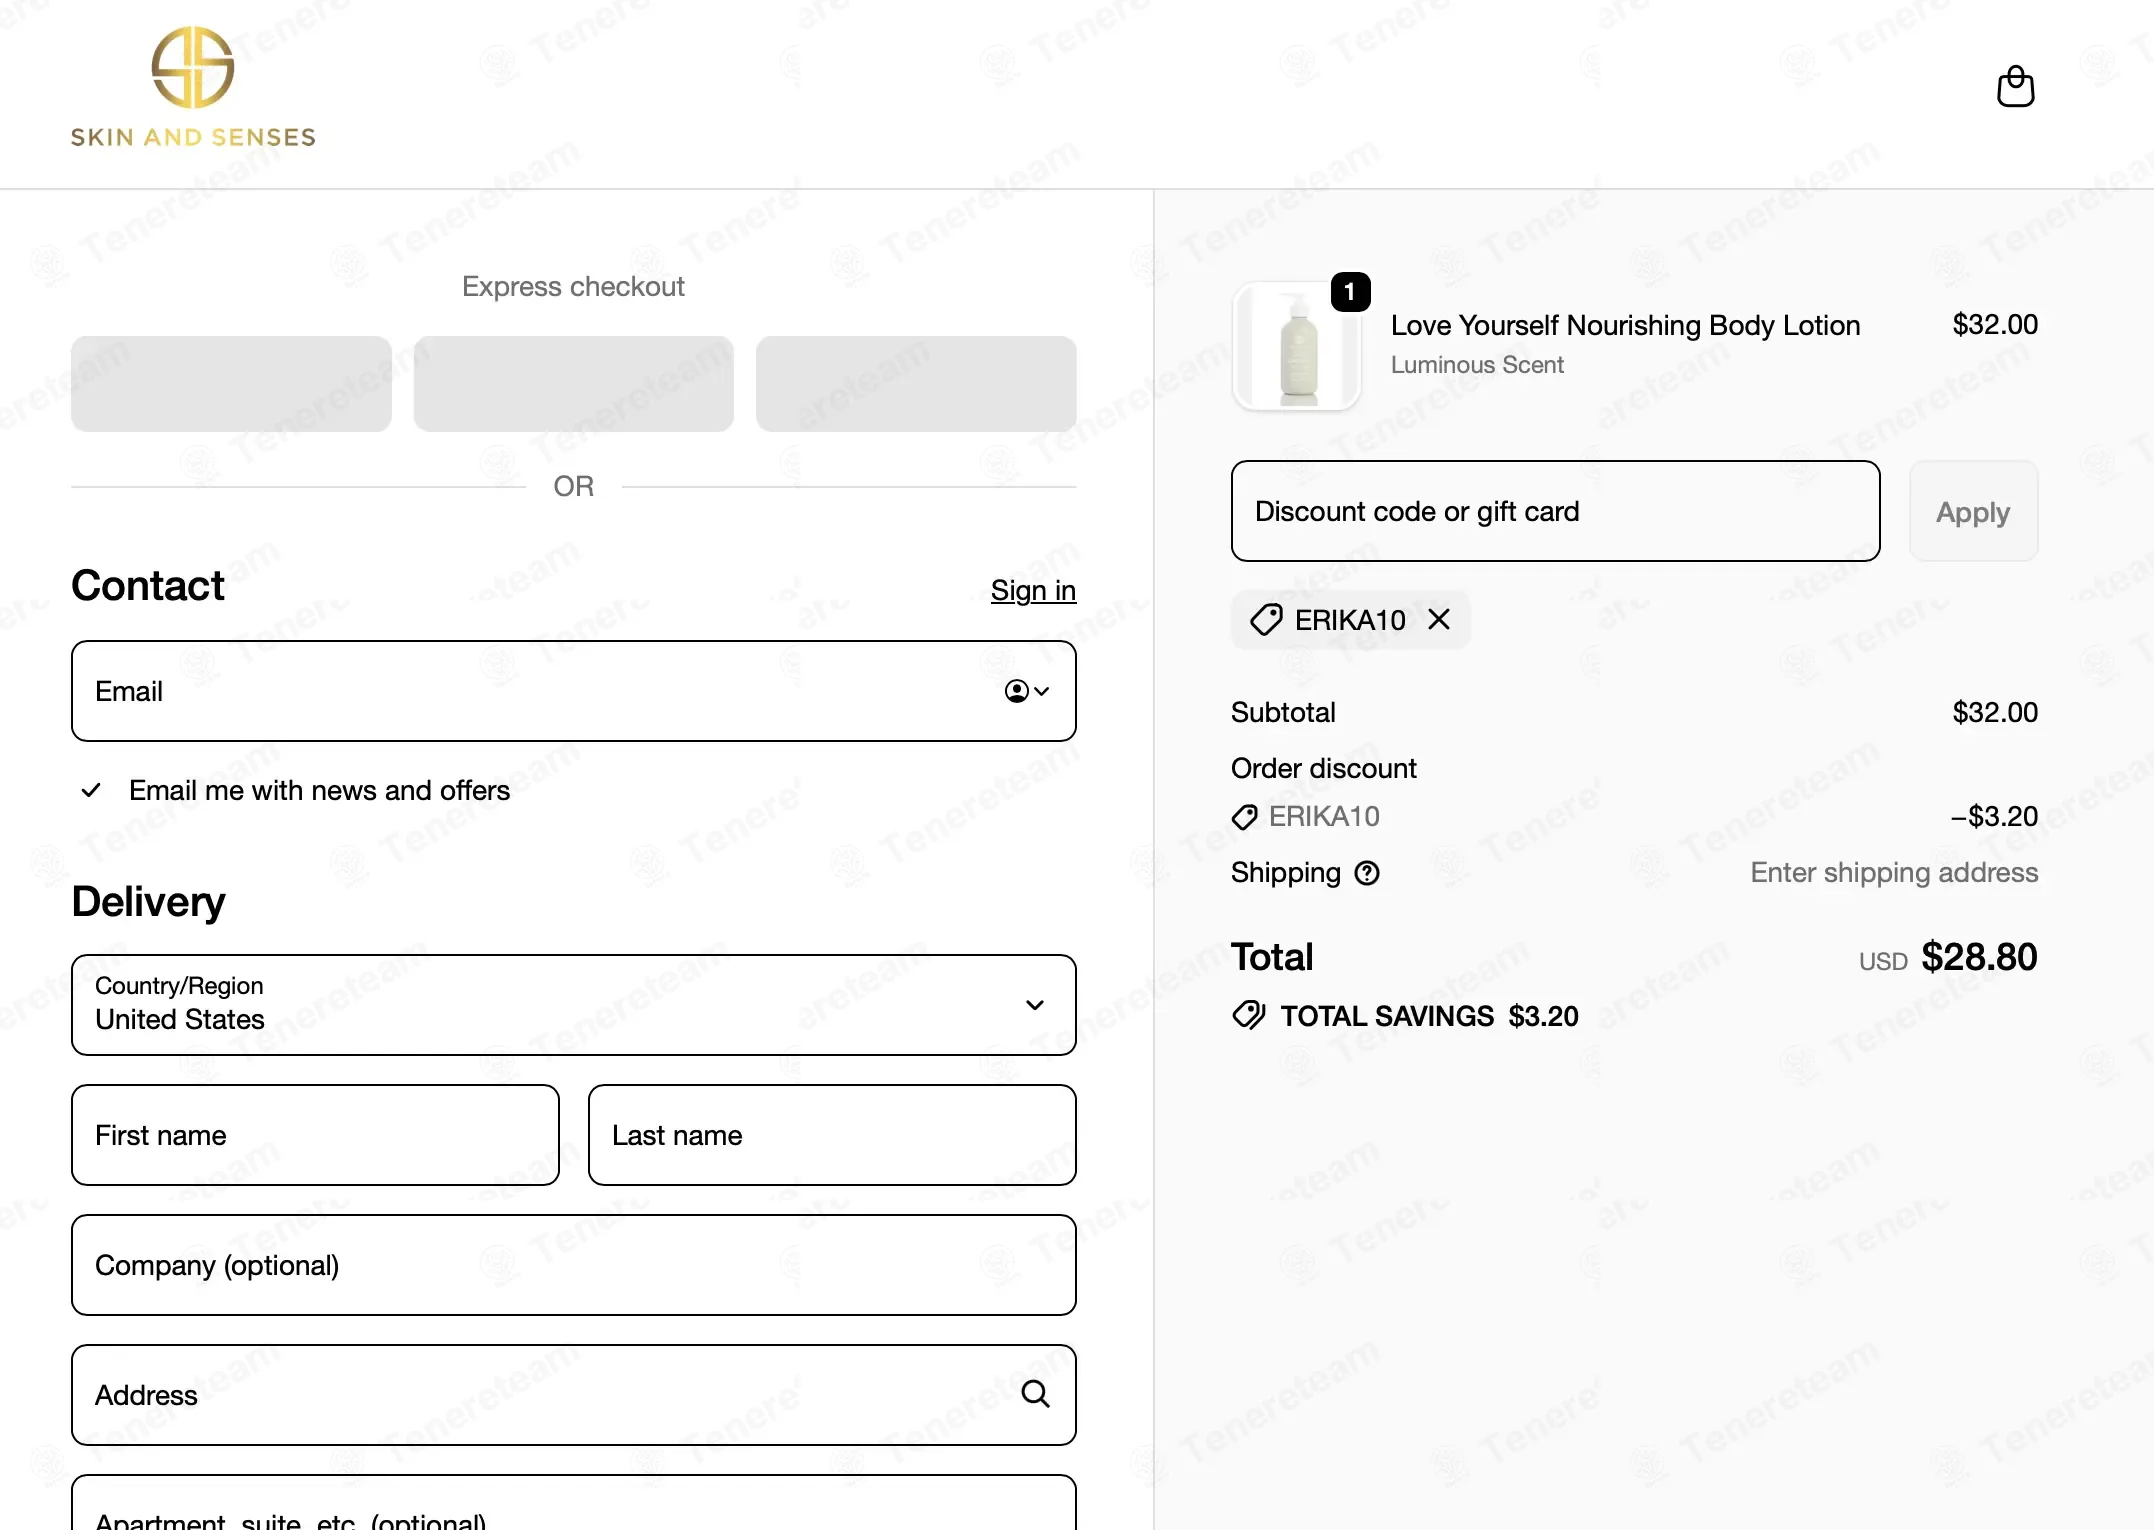
Task: Open the shopping bag cart icon
Action: (x=2015, y=87)
